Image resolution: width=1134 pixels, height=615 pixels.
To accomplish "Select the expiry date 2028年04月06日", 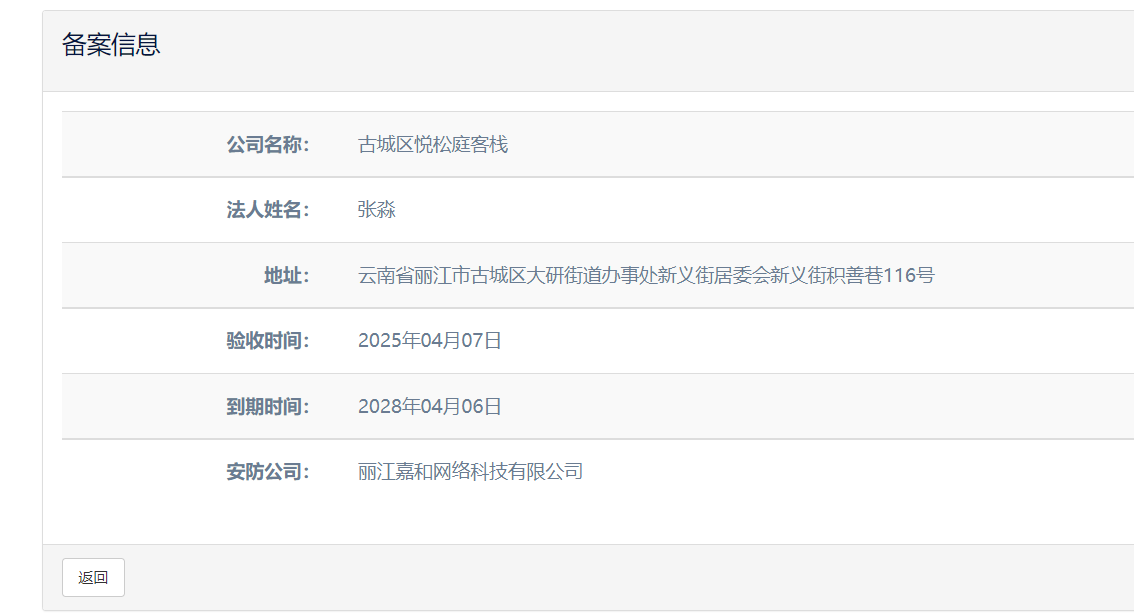I will (x=430, y=407).
